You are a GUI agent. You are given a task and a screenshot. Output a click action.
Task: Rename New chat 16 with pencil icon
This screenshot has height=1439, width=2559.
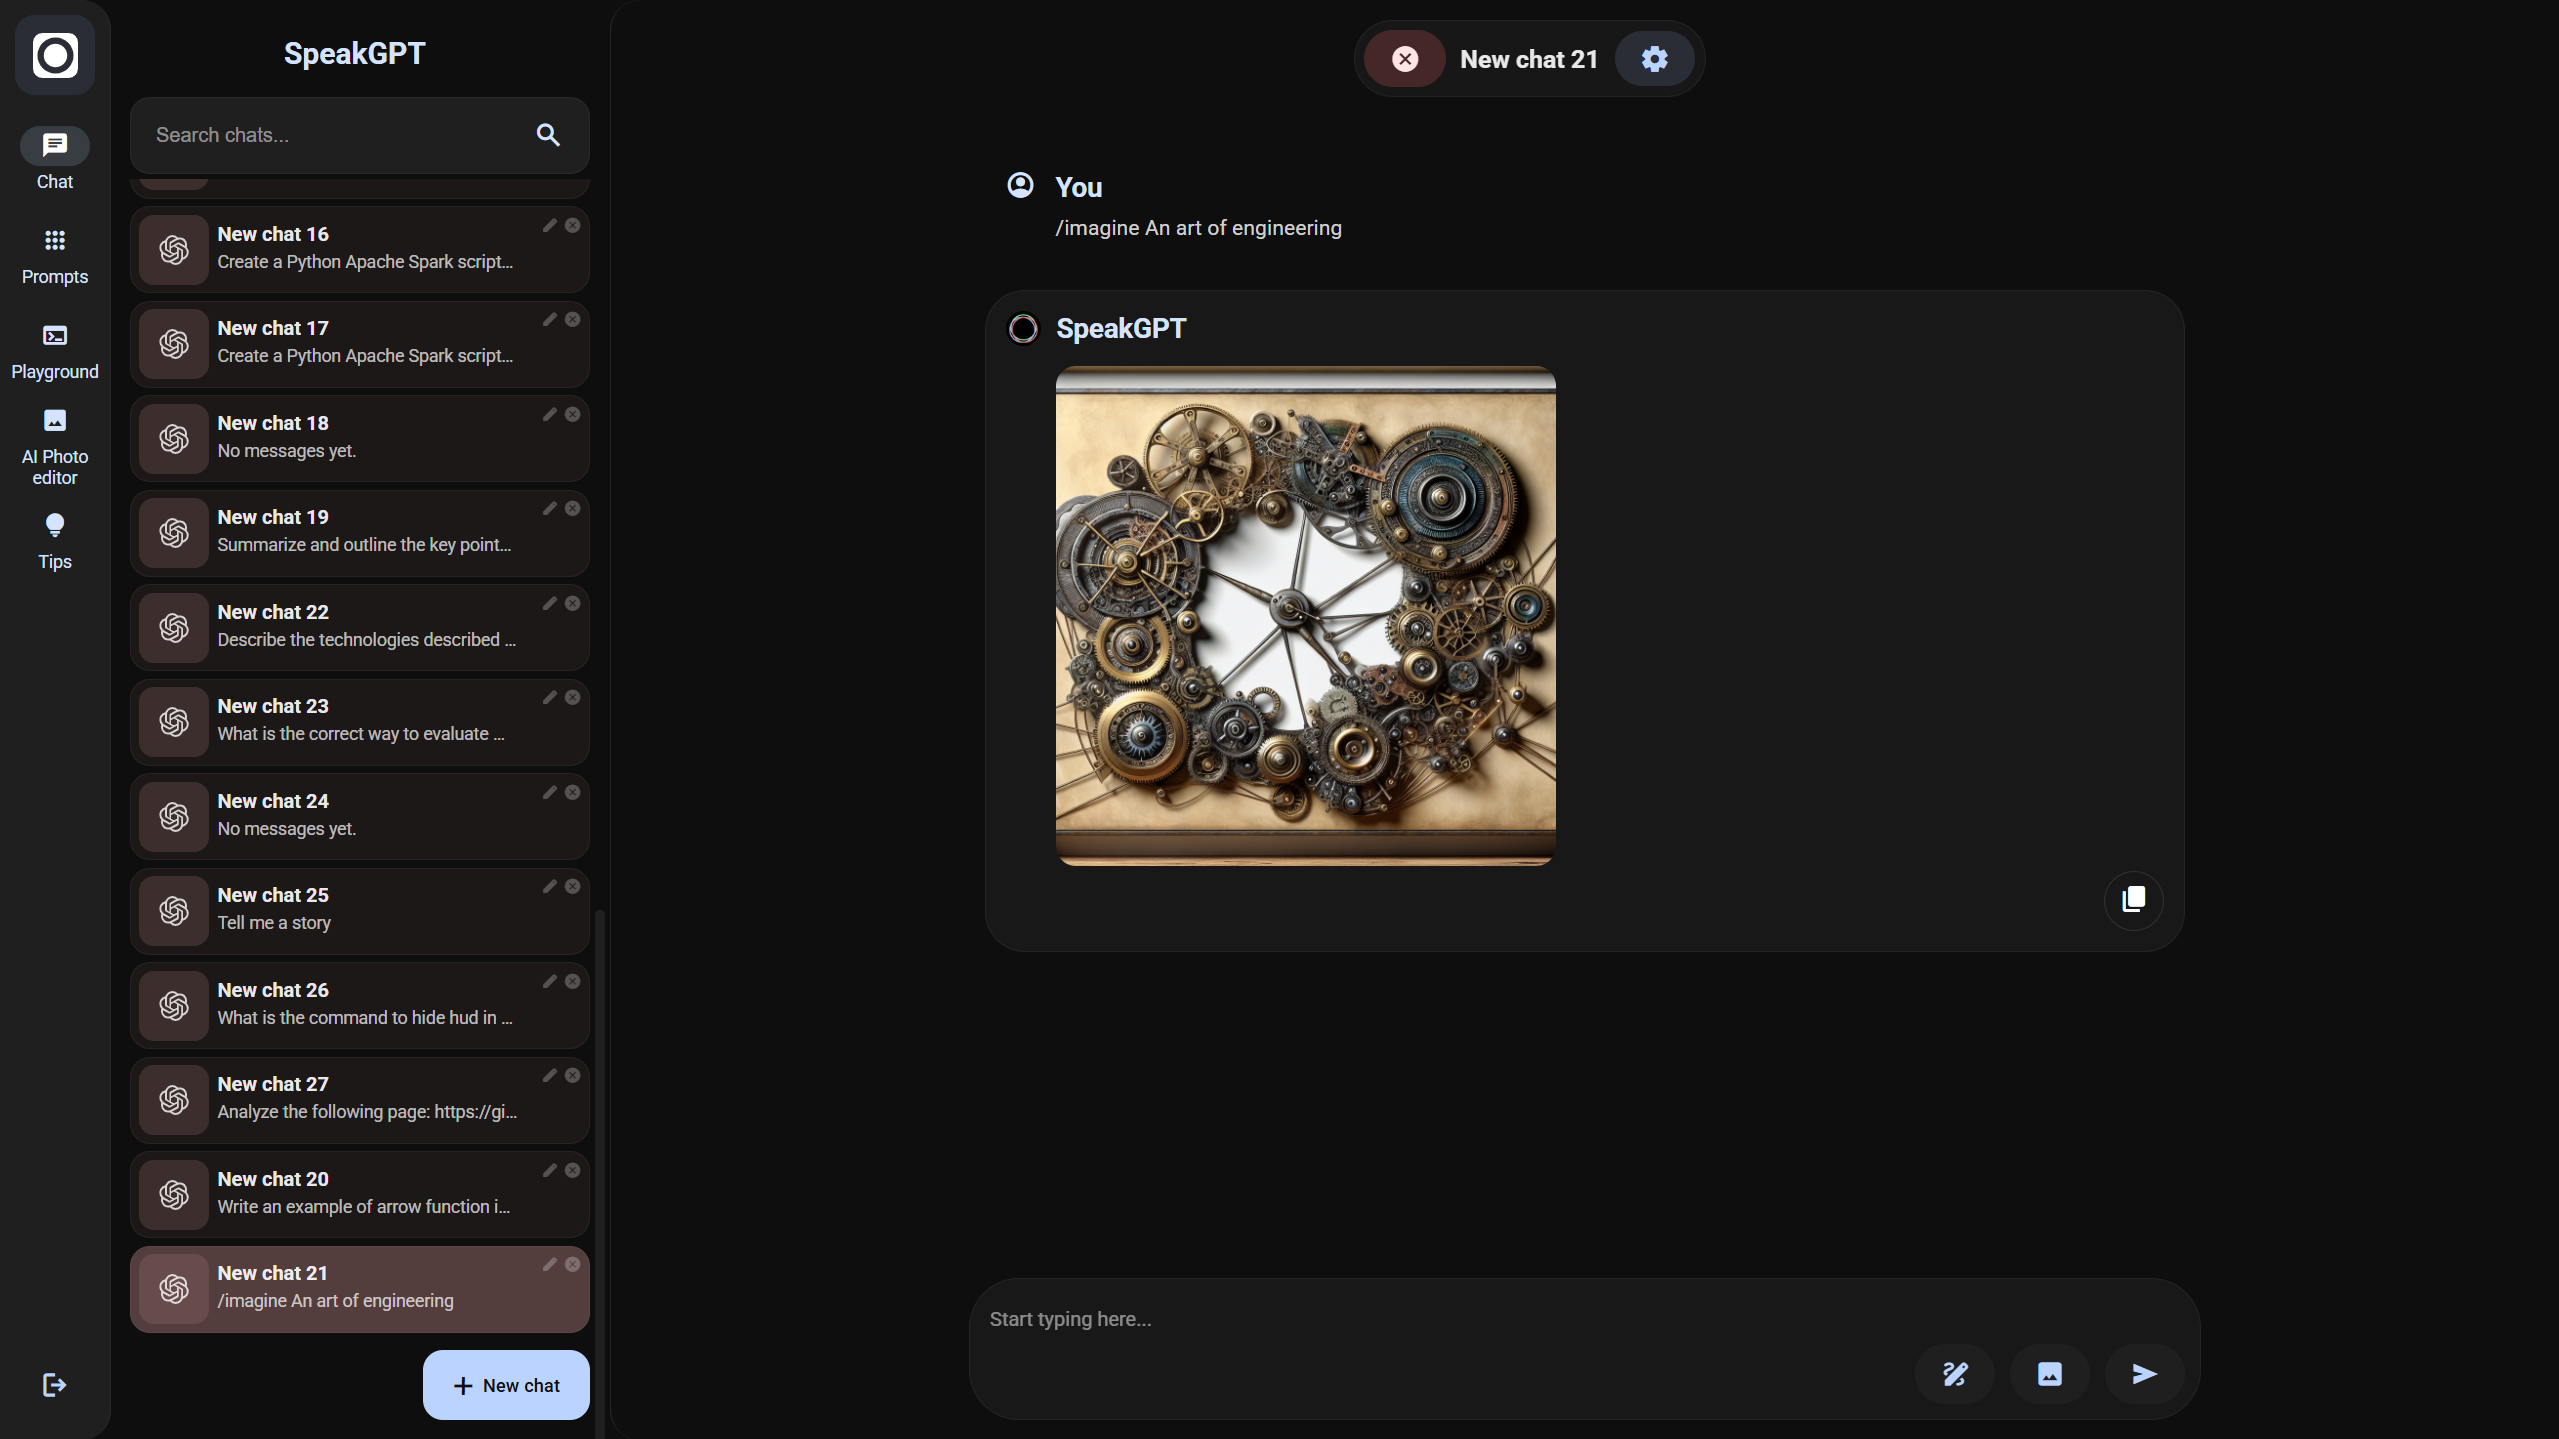coord(549,226)
